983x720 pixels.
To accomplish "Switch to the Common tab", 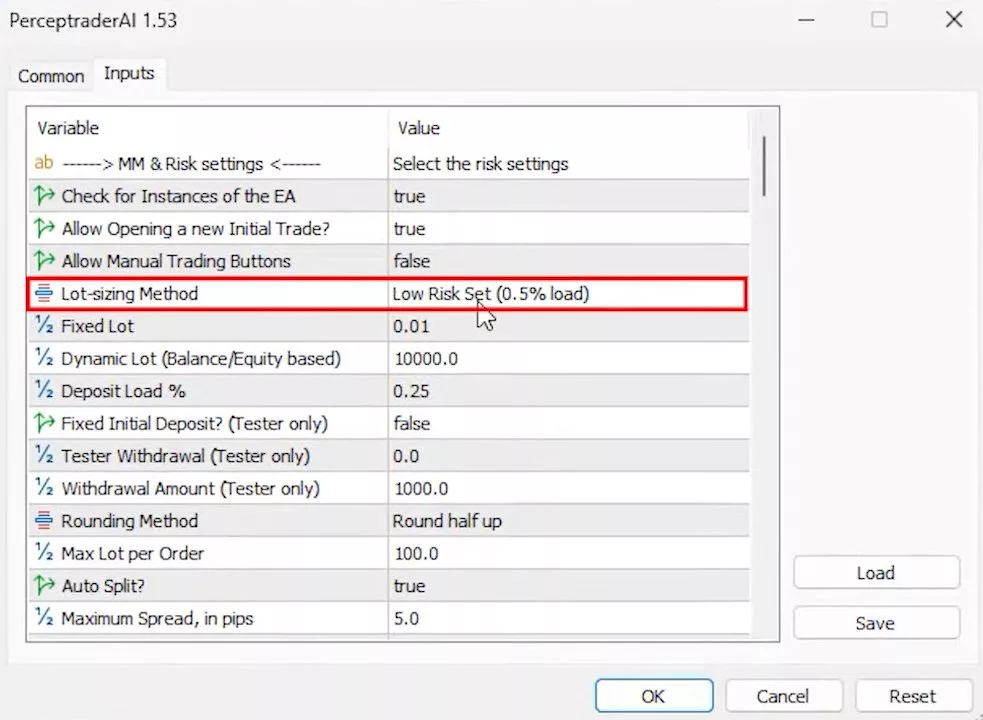I will tap(51, 76).
